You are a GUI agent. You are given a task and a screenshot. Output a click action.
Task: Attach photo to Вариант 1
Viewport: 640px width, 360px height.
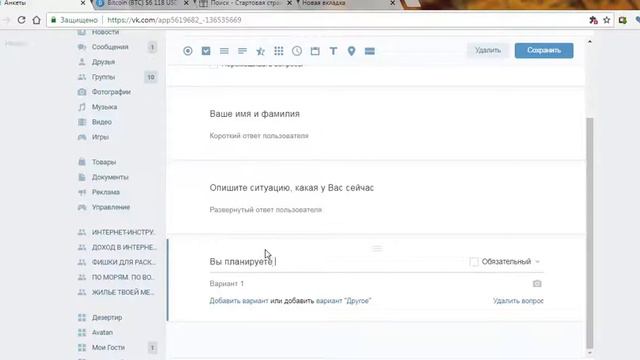click(537, 283)
